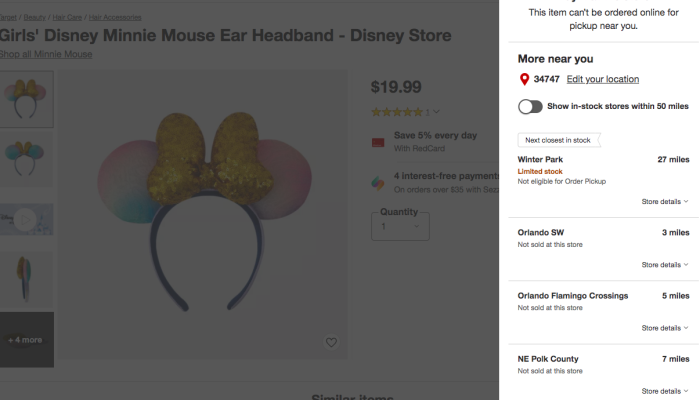This screenshot has height=400, width=700.
Task: Click the +4 more thumbnails tile
Action: click(x=26, y=339)
